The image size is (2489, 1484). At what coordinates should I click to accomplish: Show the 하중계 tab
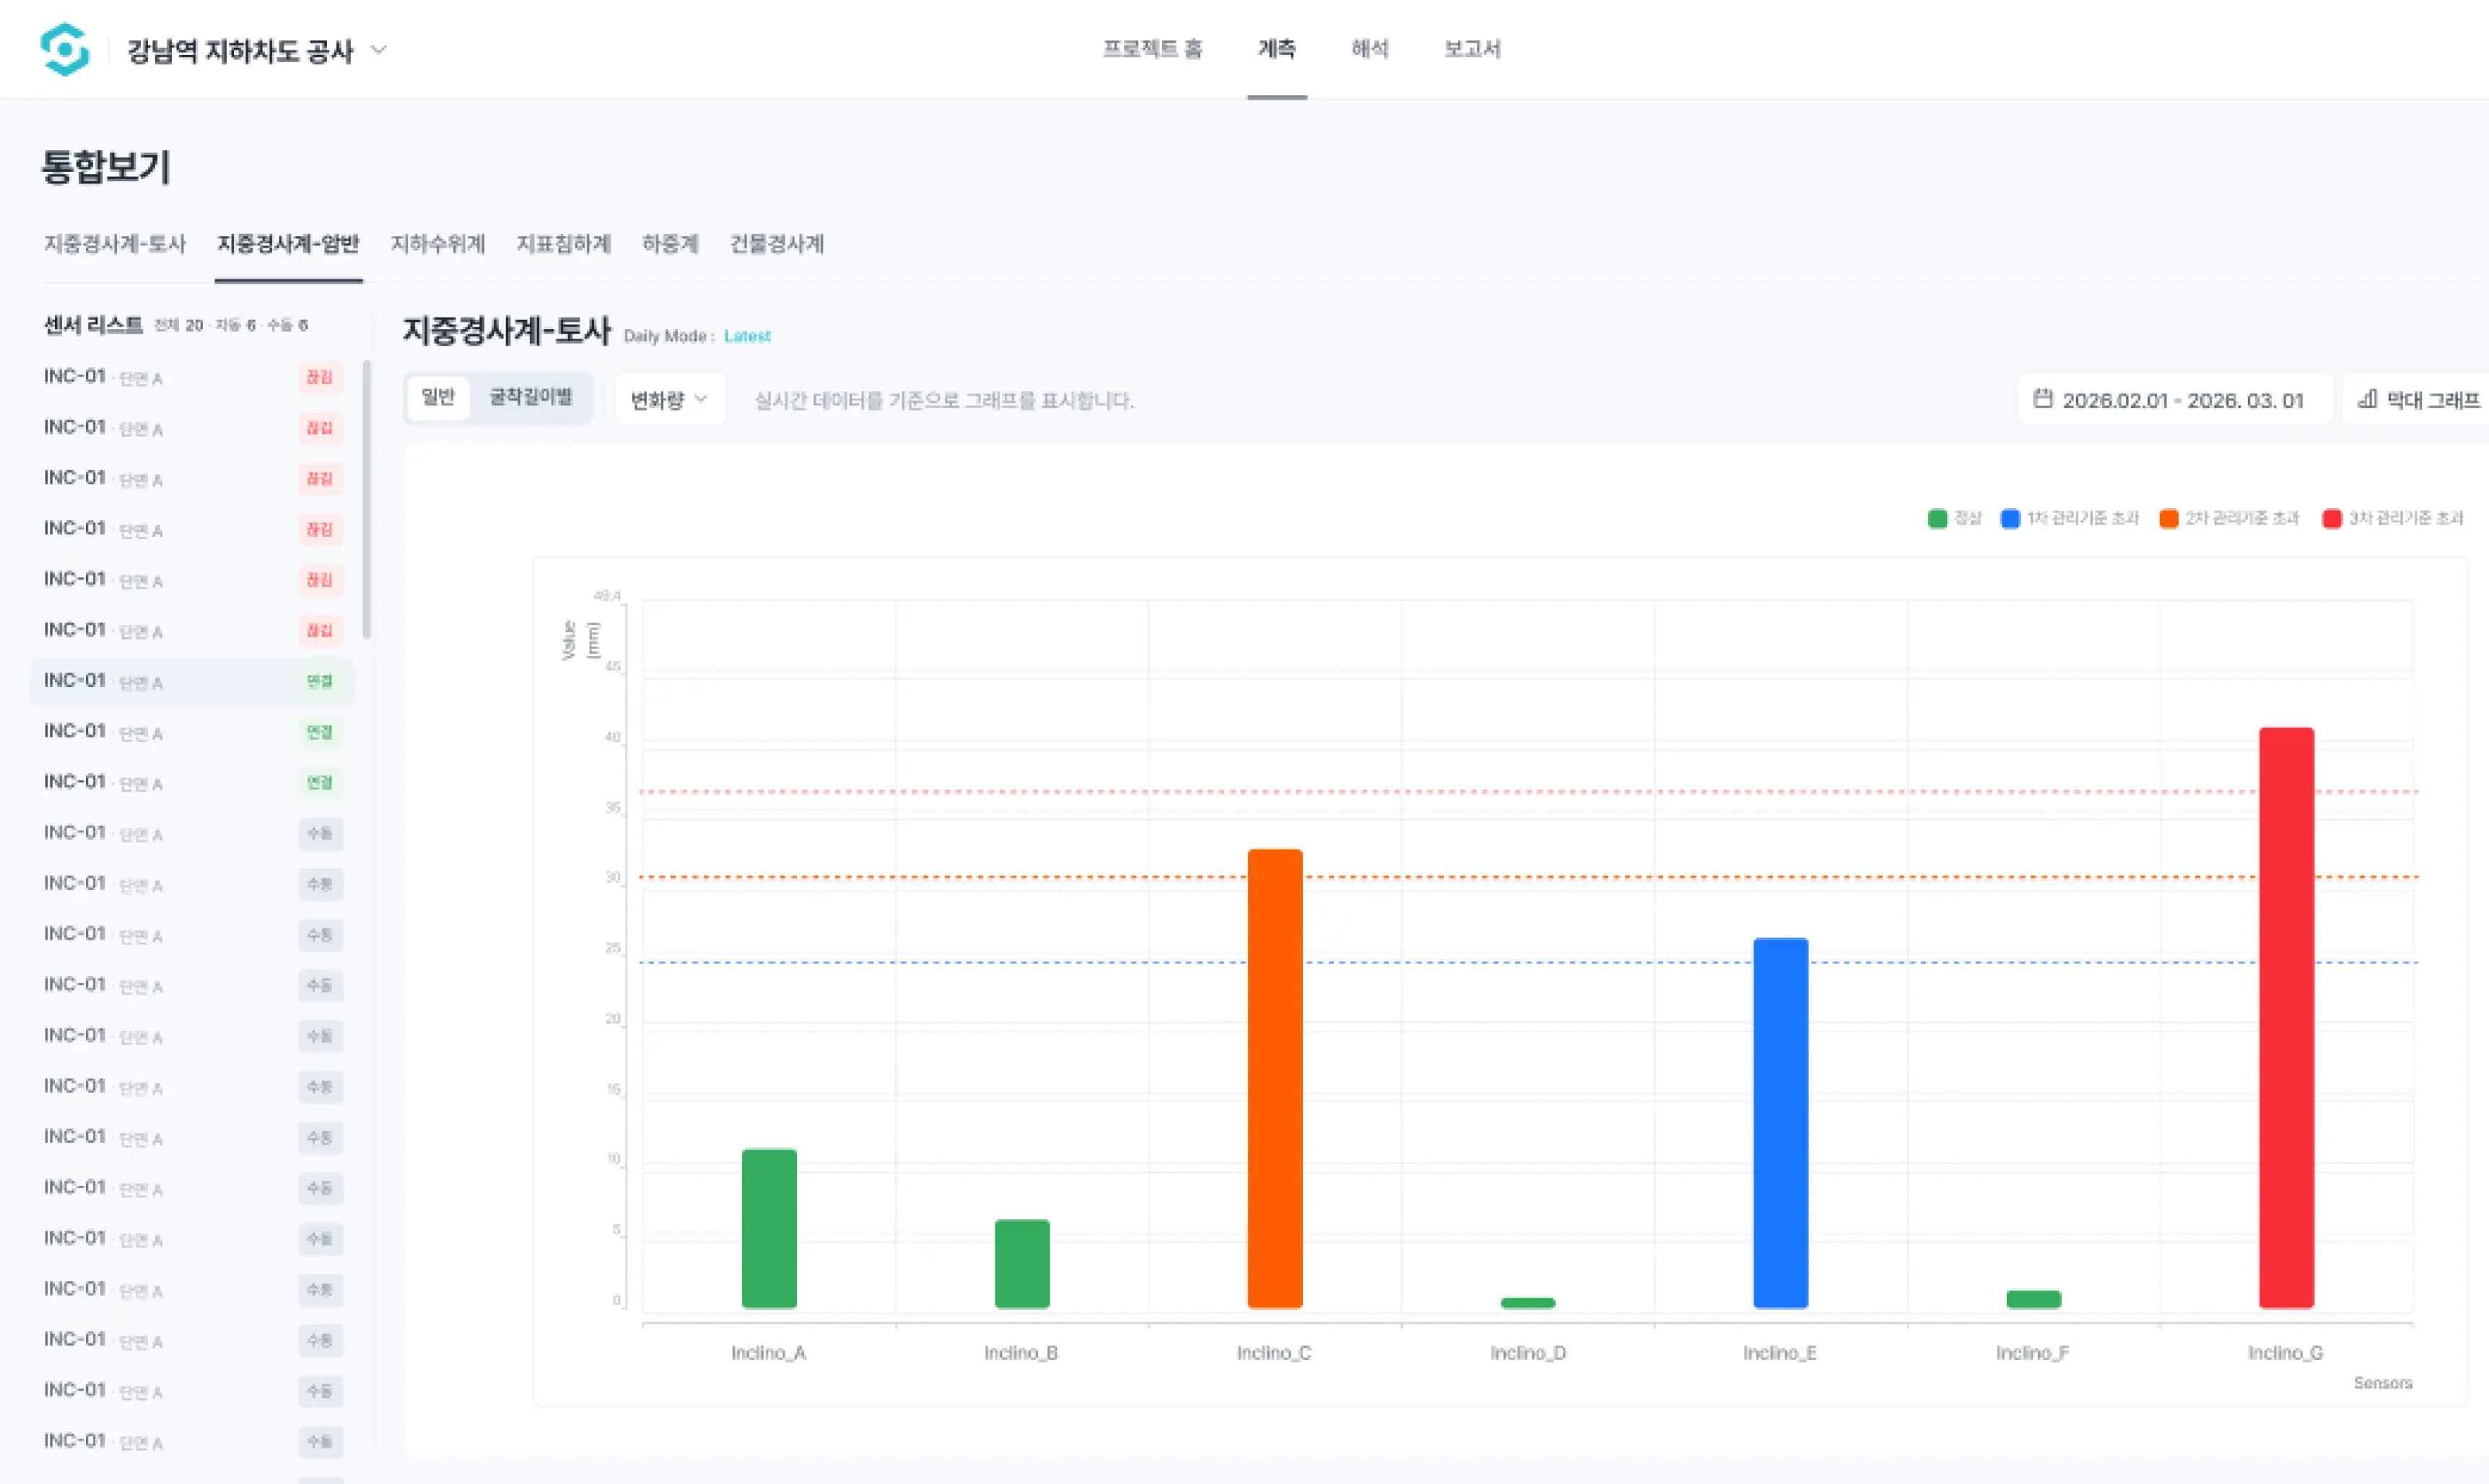670,244
